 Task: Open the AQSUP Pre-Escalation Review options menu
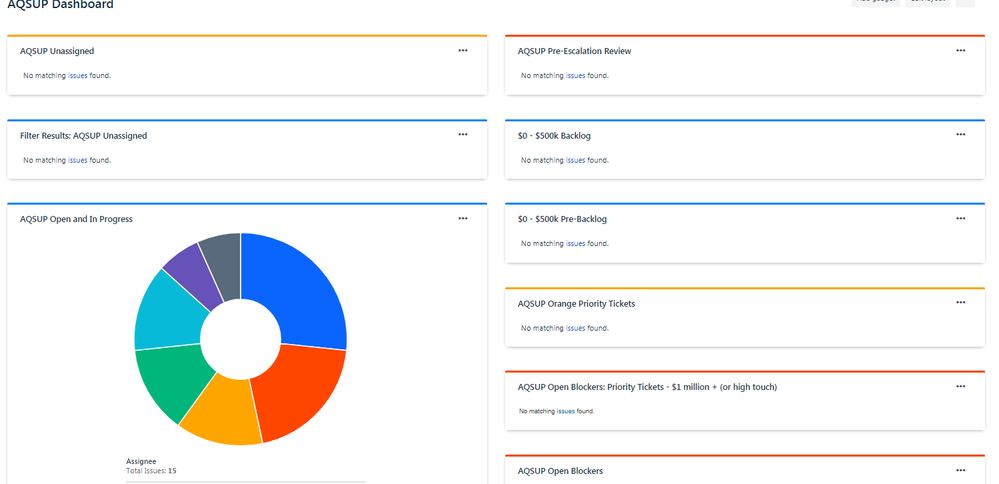[960, 50]
